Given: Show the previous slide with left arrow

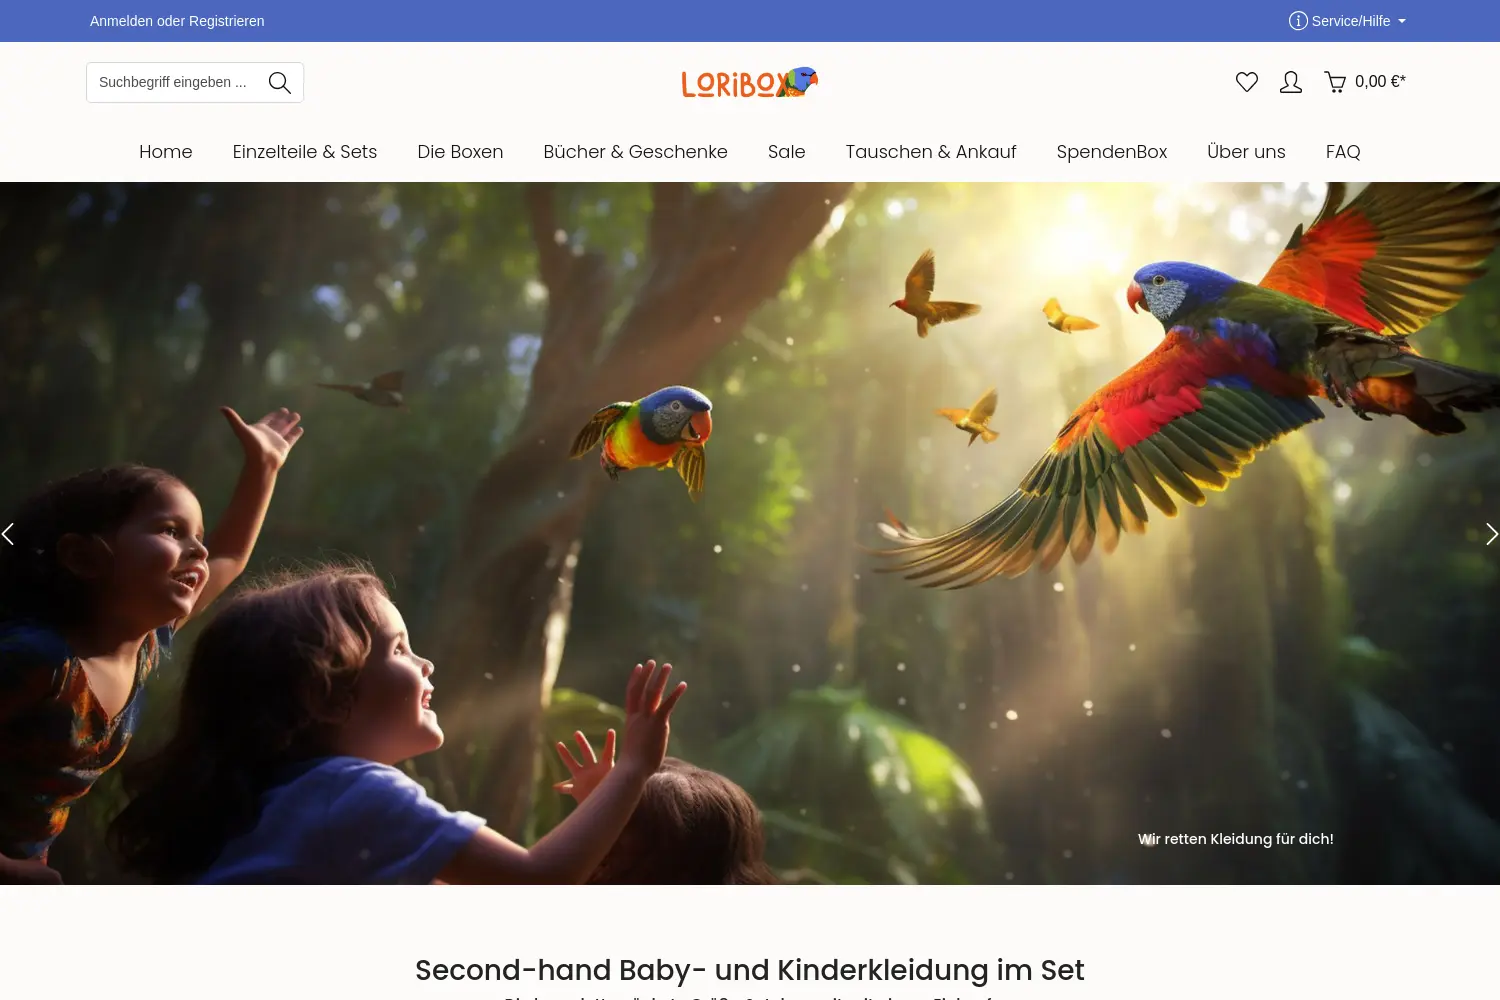Looking at the screenshot, I should point(8,534).
